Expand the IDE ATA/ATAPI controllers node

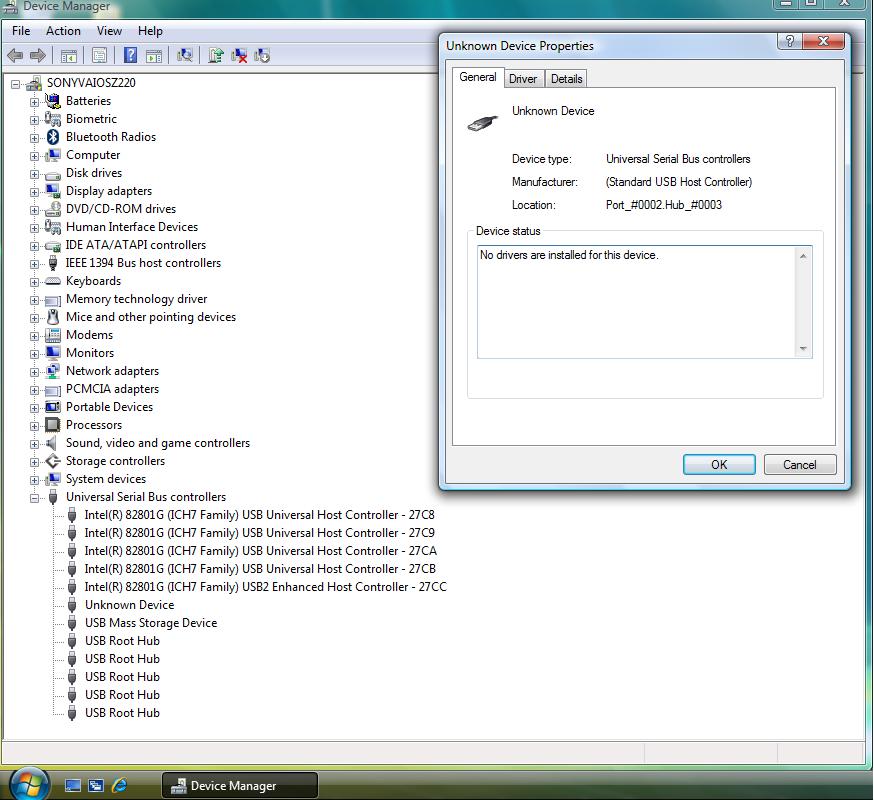tap(35, 246)
